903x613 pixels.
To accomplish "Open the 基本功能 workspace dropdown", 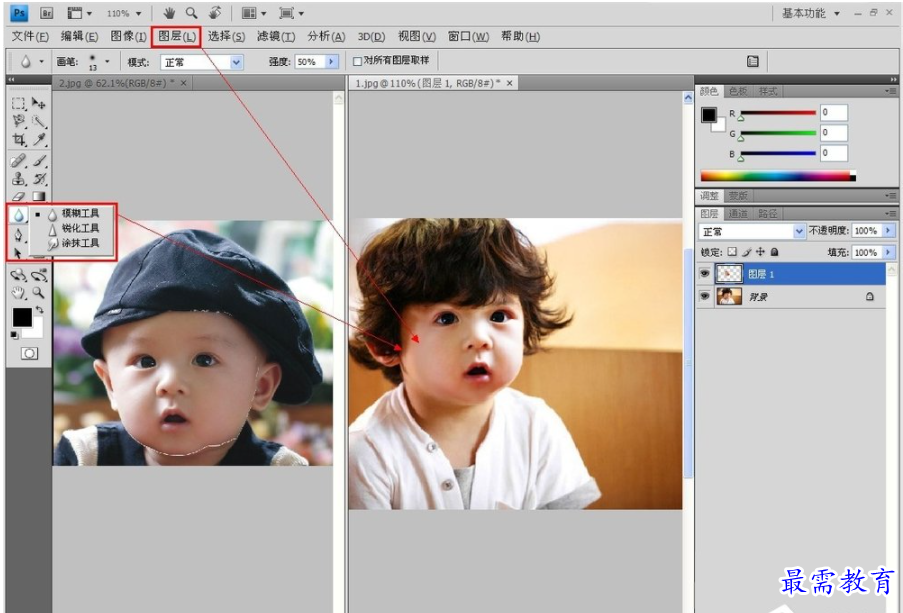I will (810, 13).
